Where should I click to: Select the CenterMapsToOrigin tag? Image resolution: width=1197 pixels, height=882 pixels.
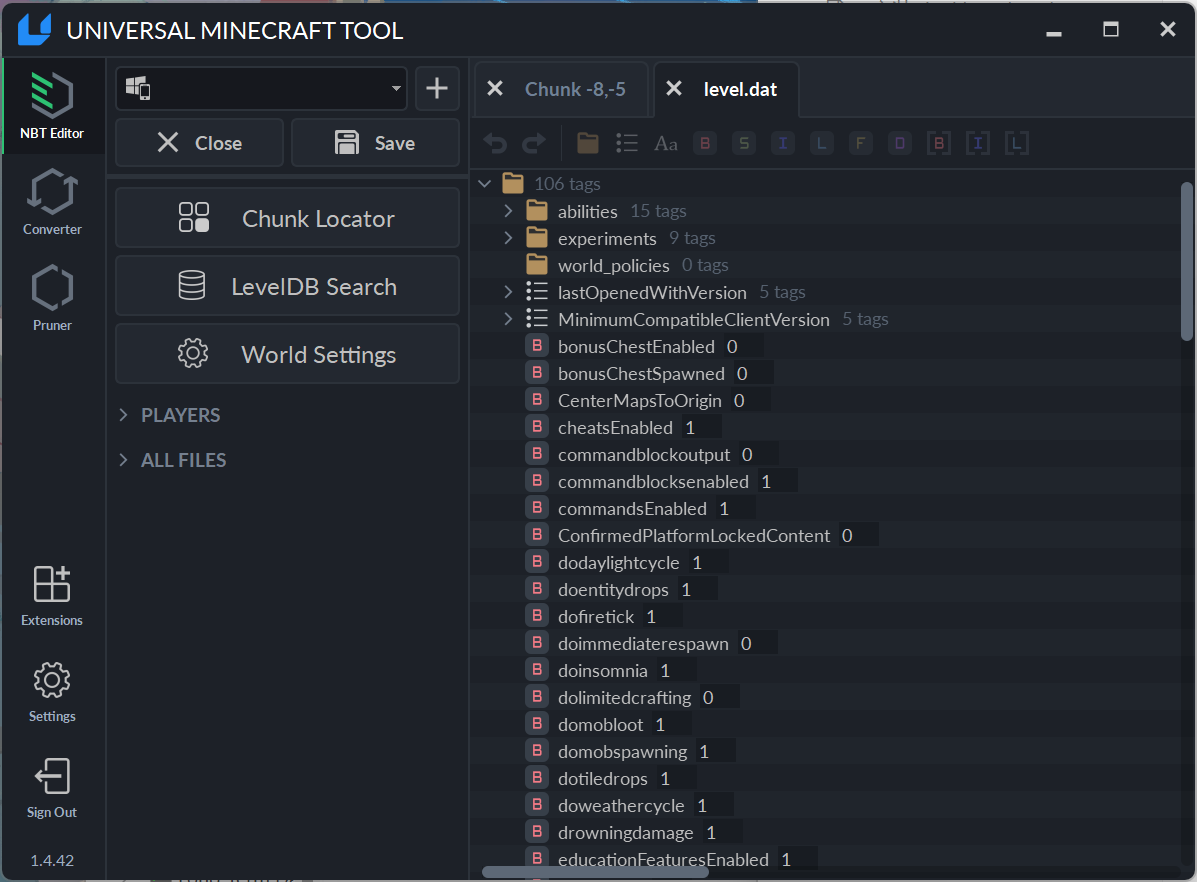tap(639, 401)
